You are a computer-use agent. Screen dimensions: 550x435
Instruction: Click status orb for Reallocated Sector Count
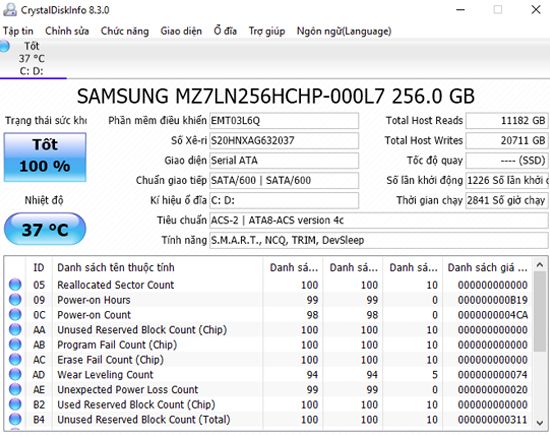pyautogui.click(x=15, y=285)
